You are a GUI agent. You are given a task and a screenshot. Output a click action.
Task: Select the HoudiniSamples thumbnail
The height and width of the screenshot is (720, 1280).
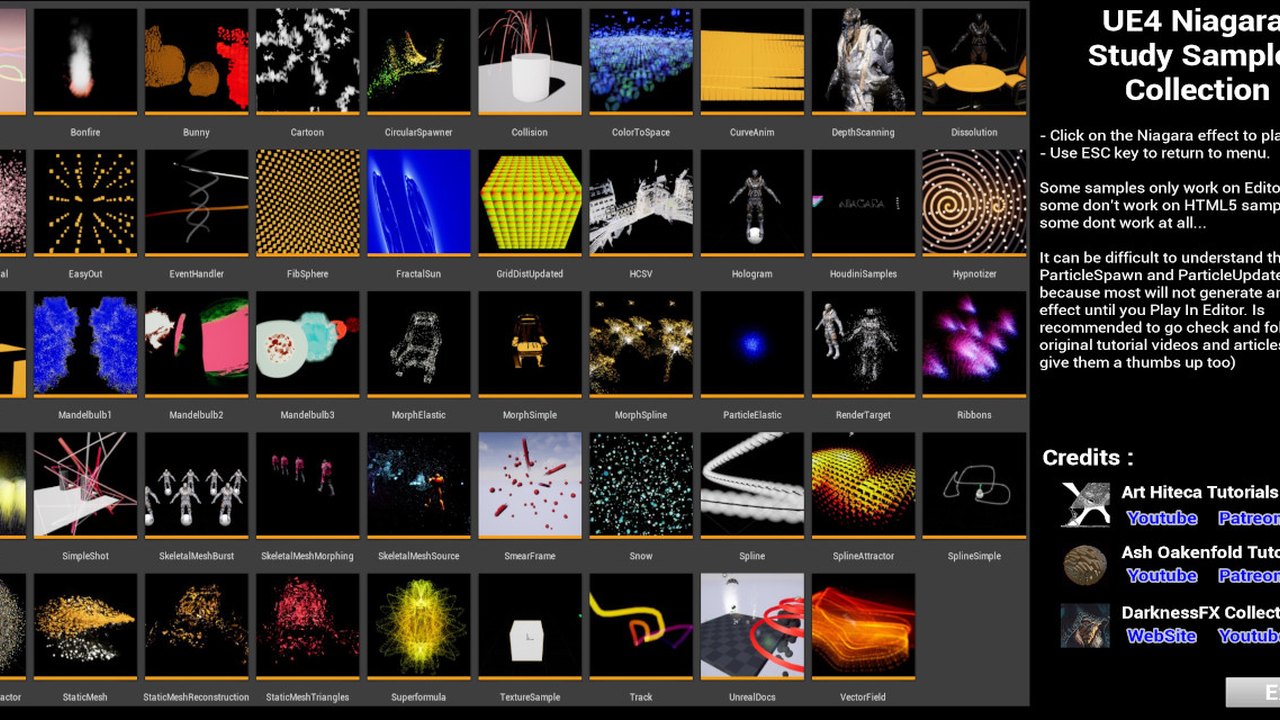862,203
